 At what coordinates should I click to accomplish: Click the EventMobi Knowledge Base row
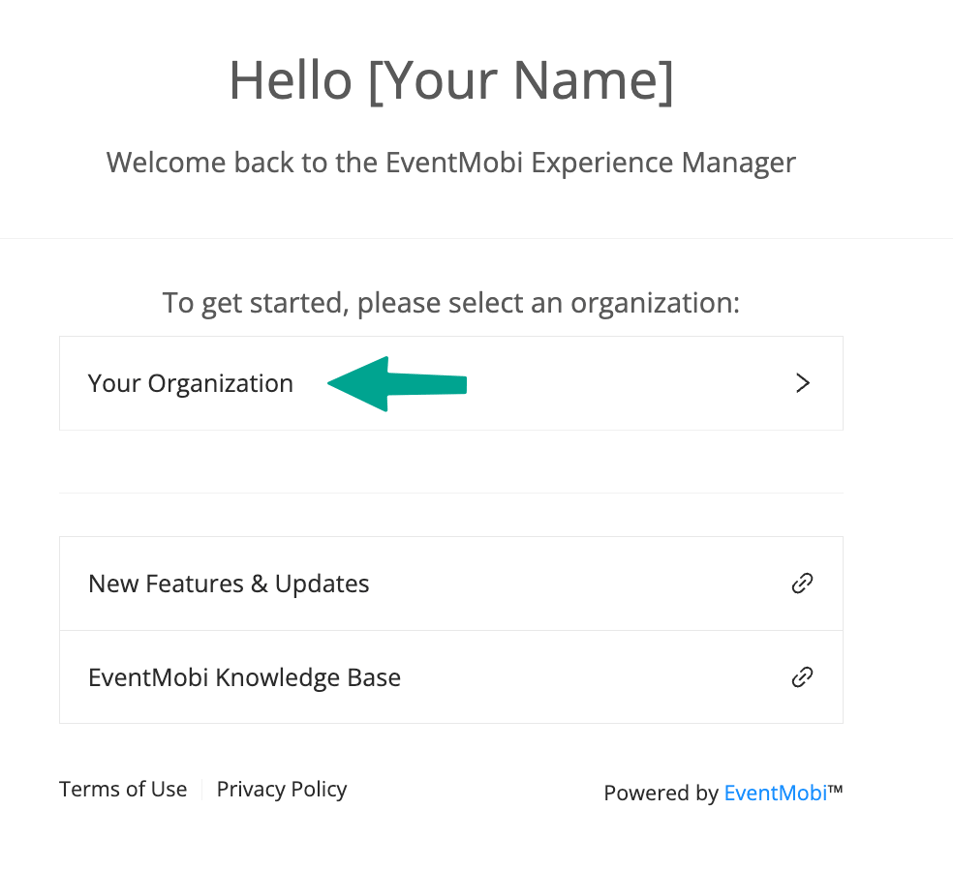[x=450, y=677]
